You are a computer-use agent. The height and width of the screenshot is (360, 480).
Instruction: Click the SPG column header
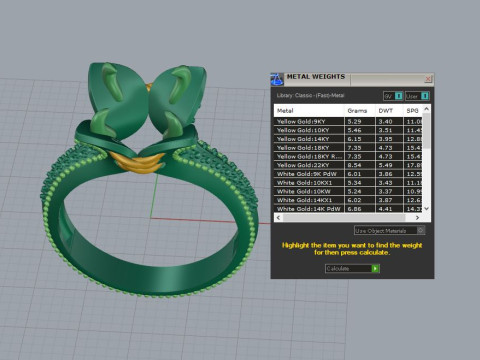point(413,111)
